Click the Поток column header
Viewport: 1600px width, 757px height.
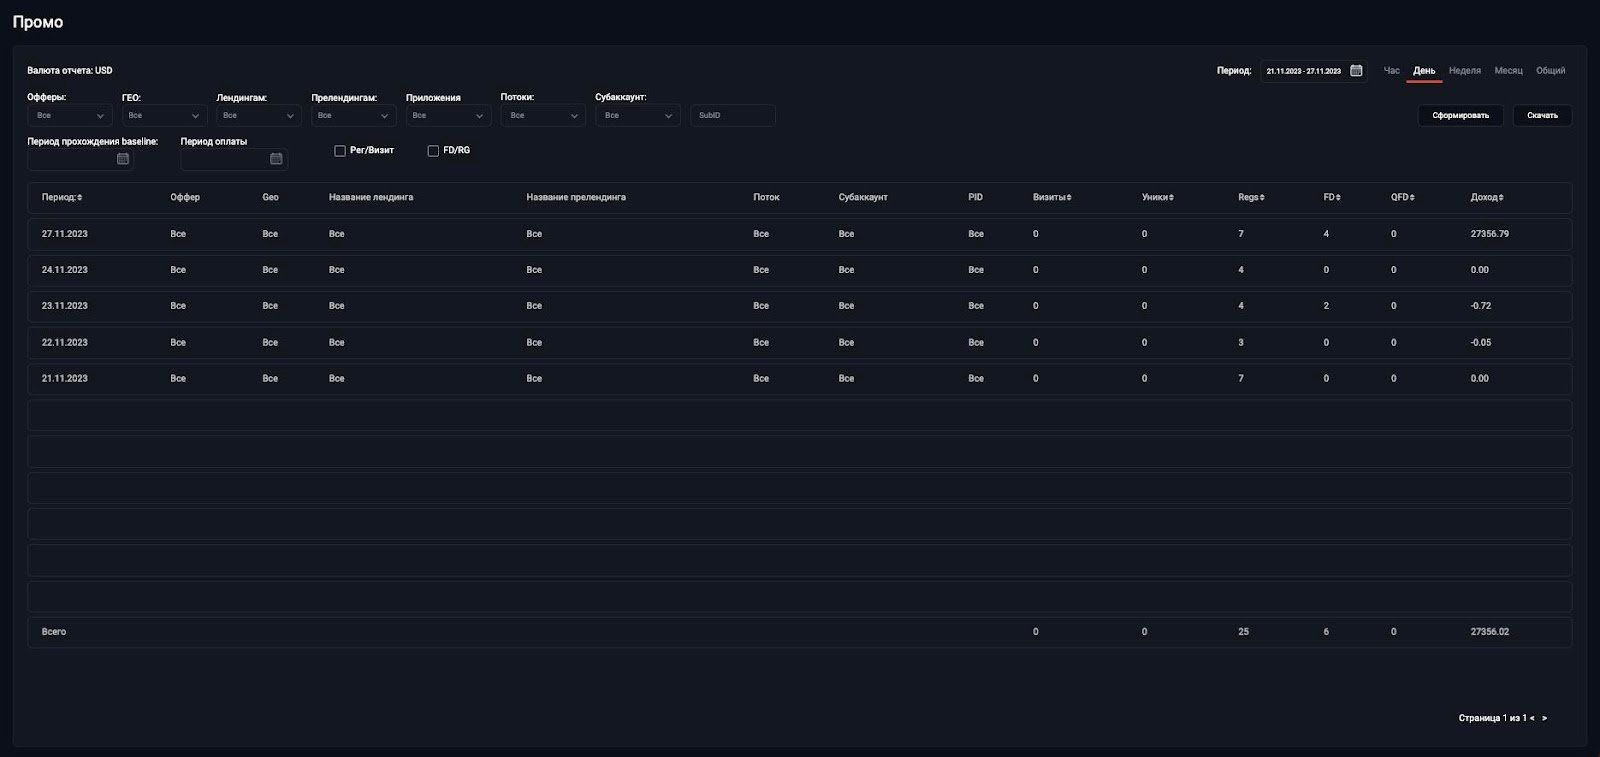pyautogui.click(x=766, y=198)
